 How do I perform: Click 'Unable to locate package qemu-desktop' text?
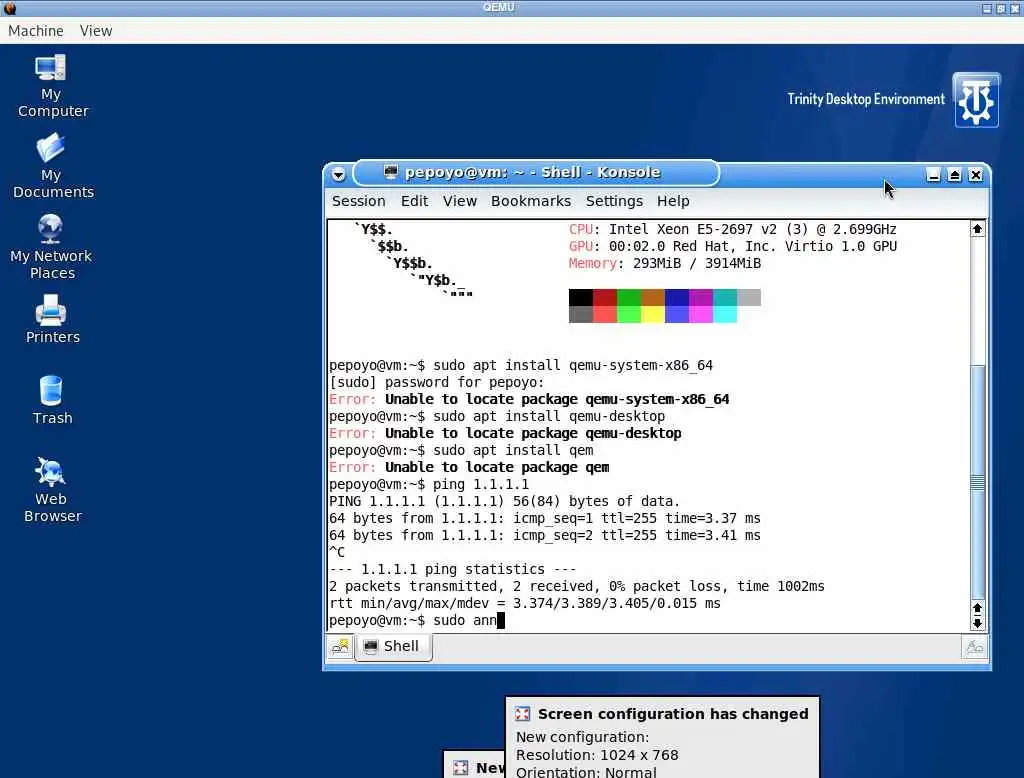tap(533, 433)
